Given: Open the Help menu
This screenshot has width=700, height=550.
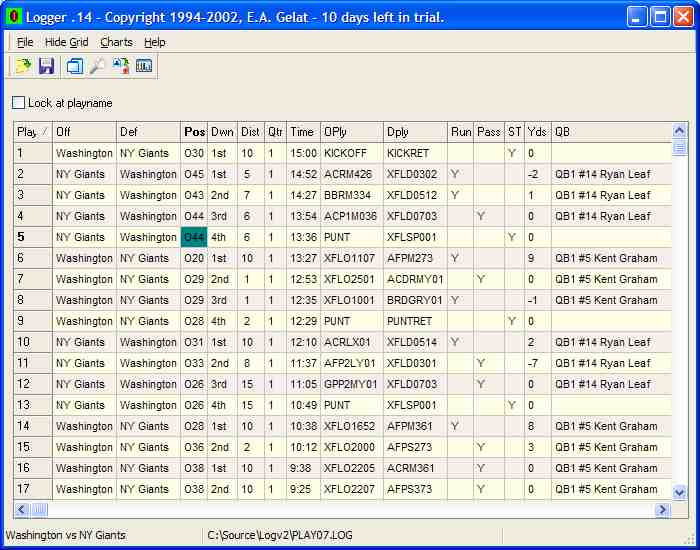Looking at the screenshot, I should (154, 42).
